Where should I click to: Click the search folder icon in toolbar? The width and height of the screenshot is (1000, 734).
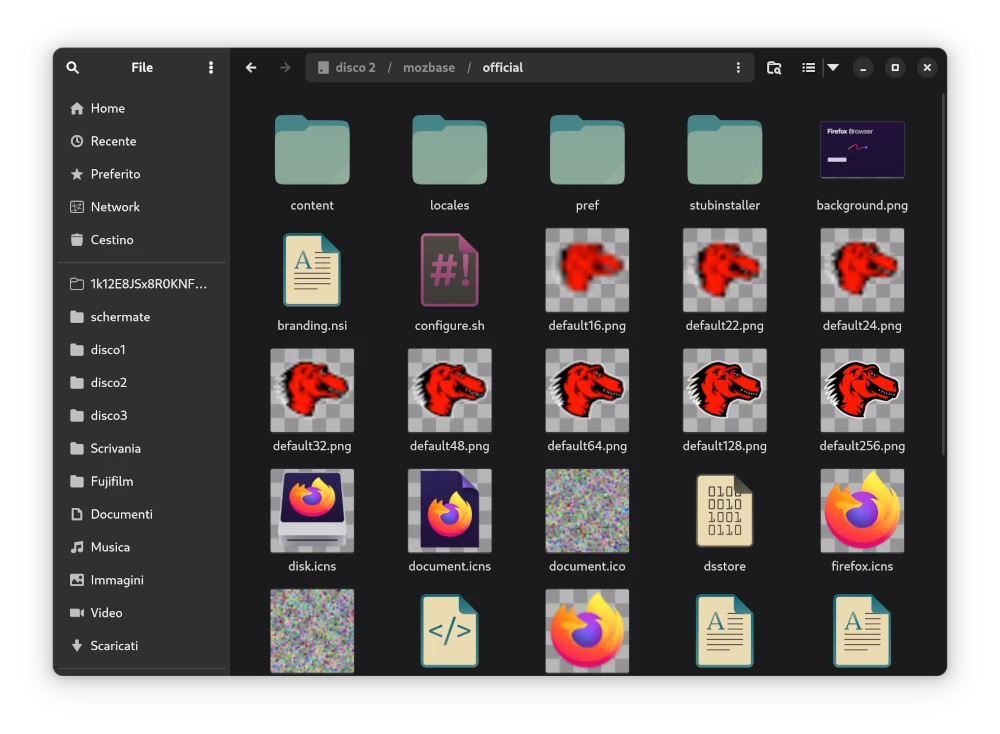tap(774, 68)
